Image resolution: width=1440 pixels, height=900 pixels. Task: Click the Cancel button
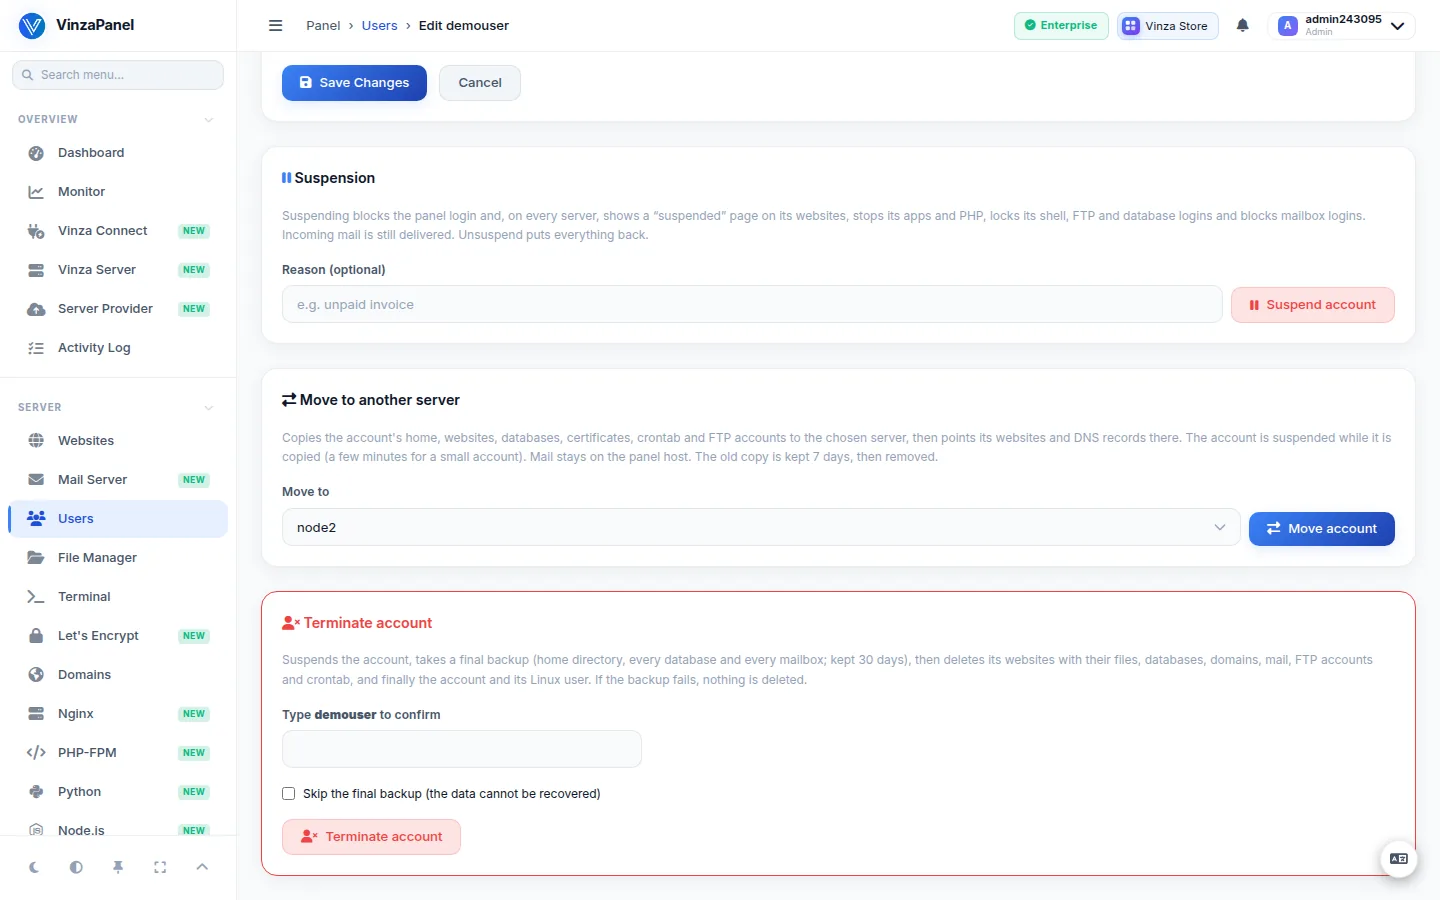[x=480, y=83]
